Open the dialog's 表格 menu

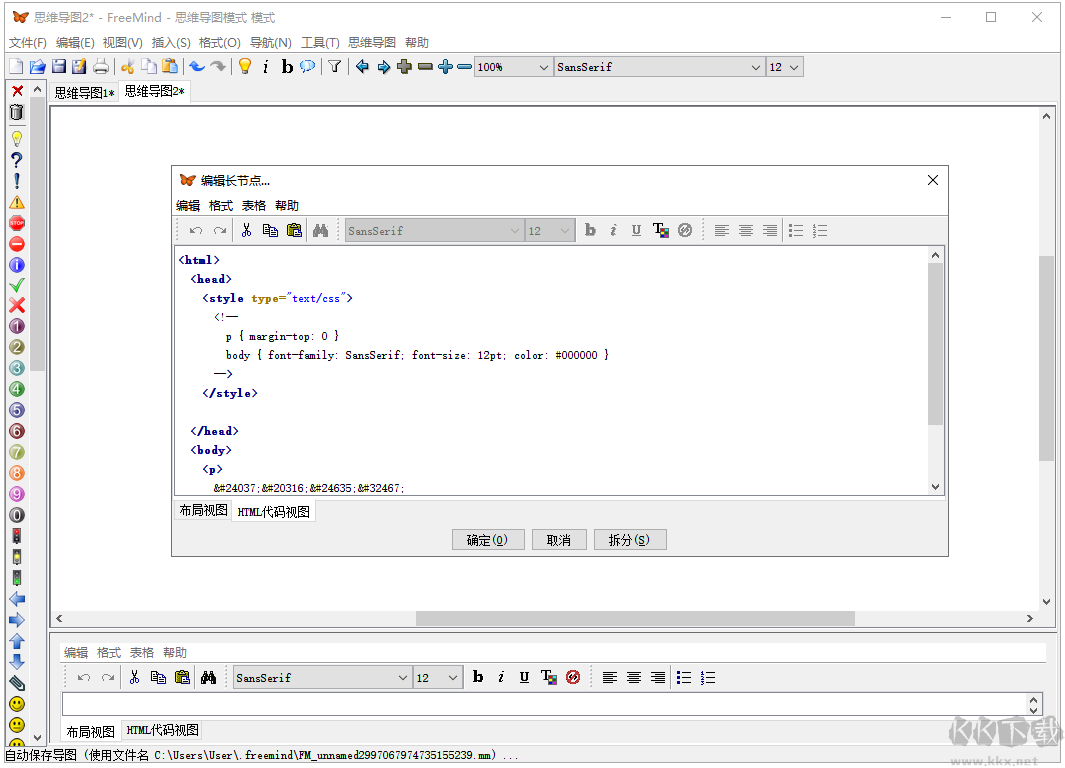[253, 206]
